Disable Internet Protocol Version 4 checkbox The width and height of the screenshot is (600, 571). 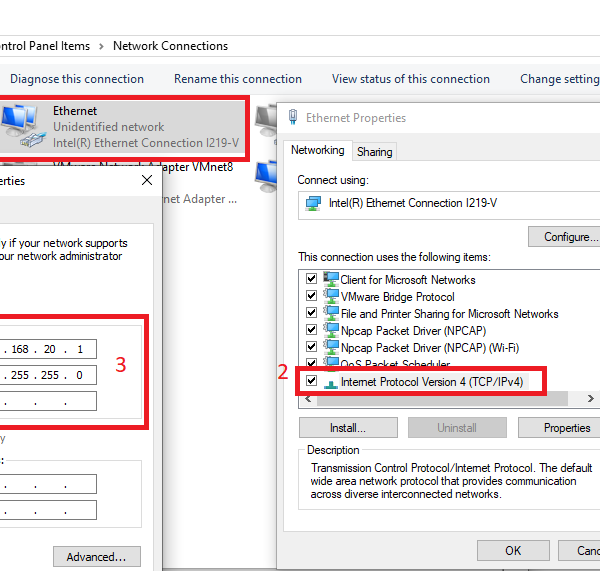coord(312,382)
